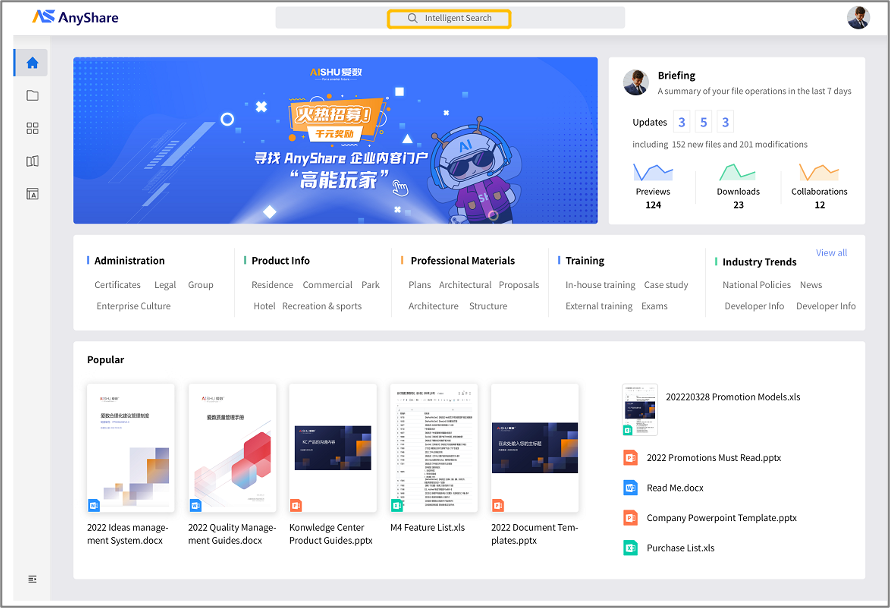Click the Intelligent Search field

tap(449, 18)
